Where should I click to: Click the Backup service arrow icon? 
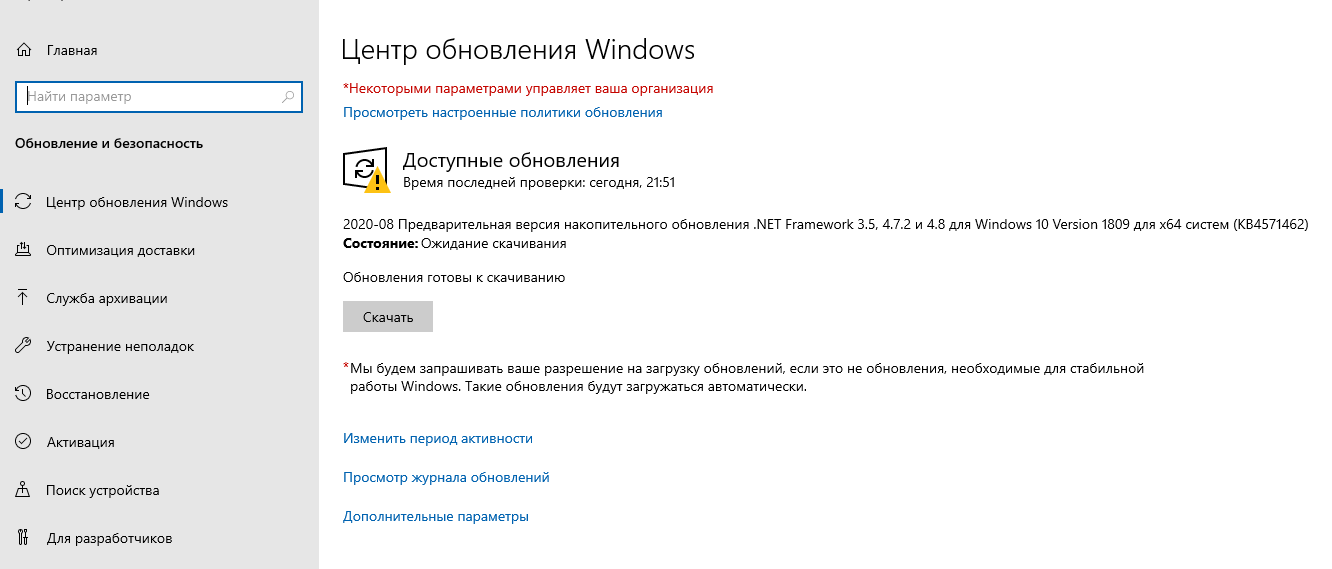click(24, 298)
